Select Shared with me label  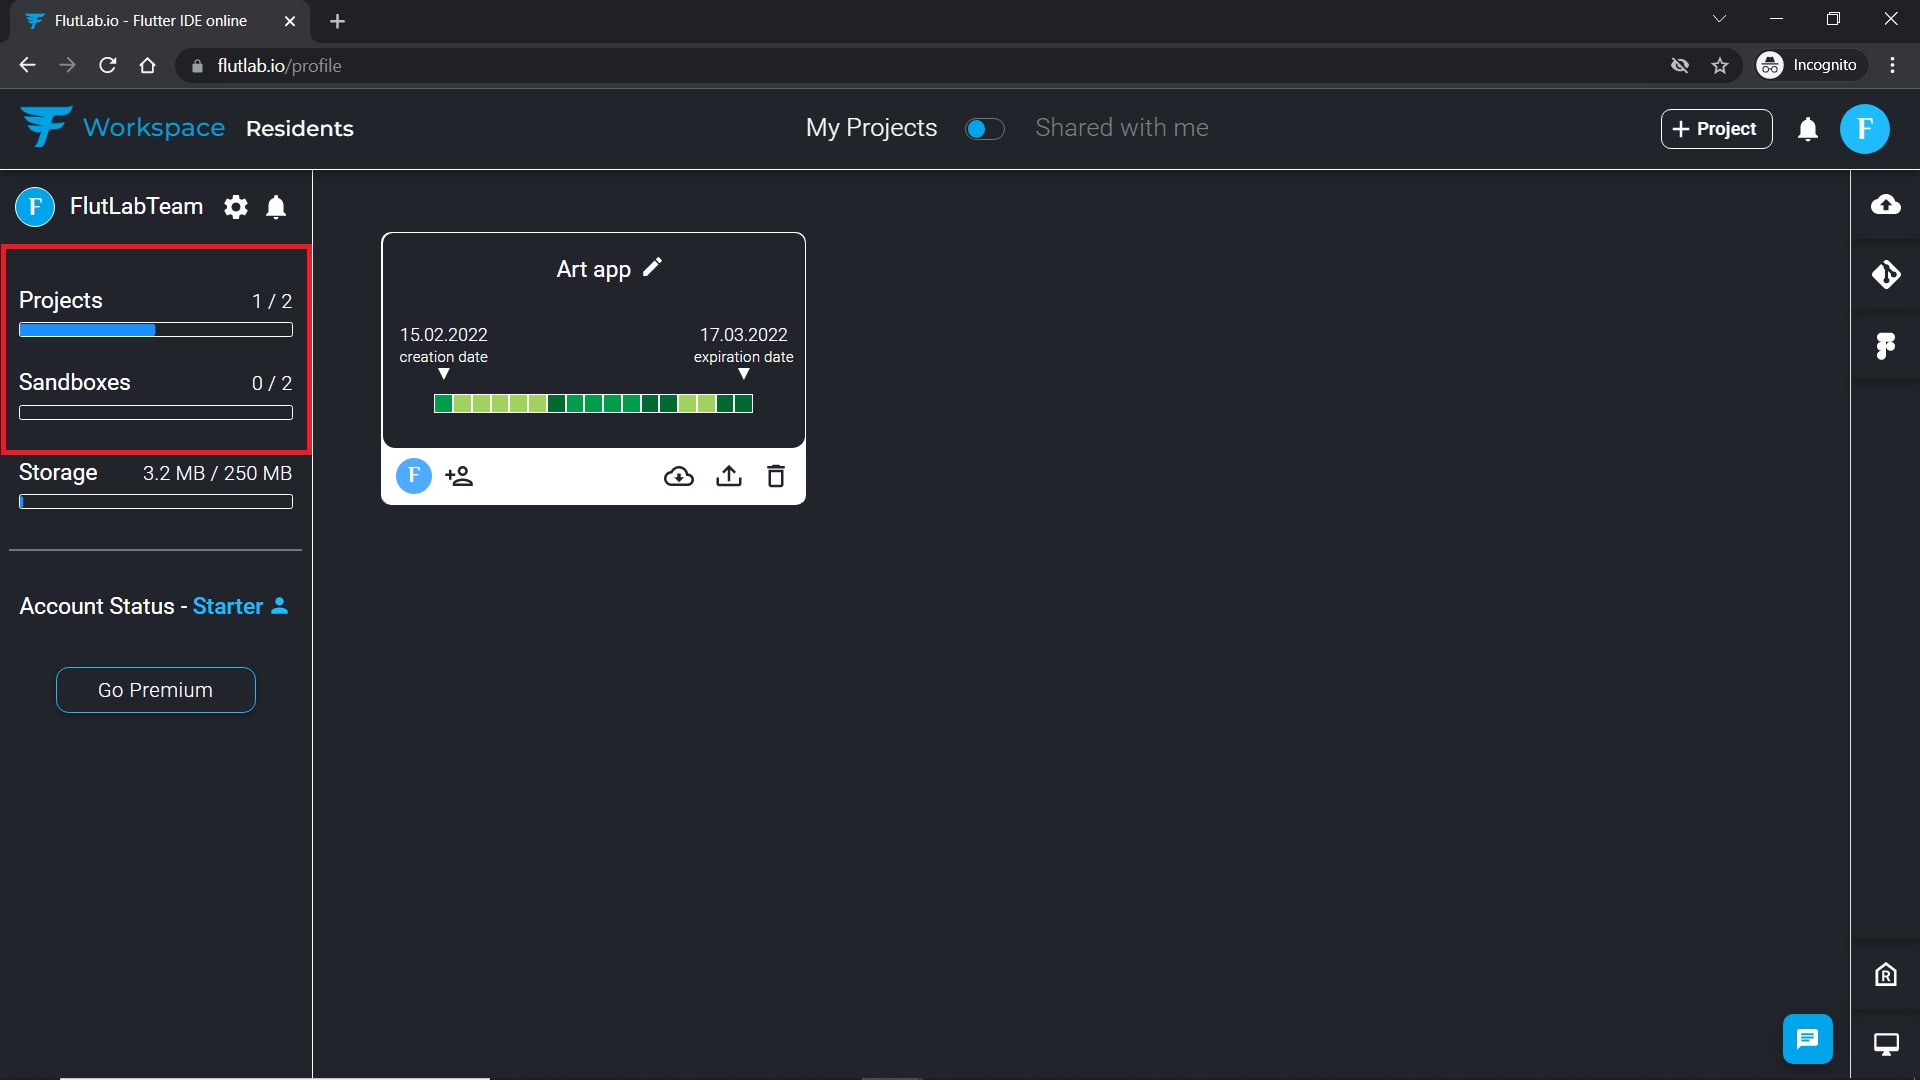1122,128
